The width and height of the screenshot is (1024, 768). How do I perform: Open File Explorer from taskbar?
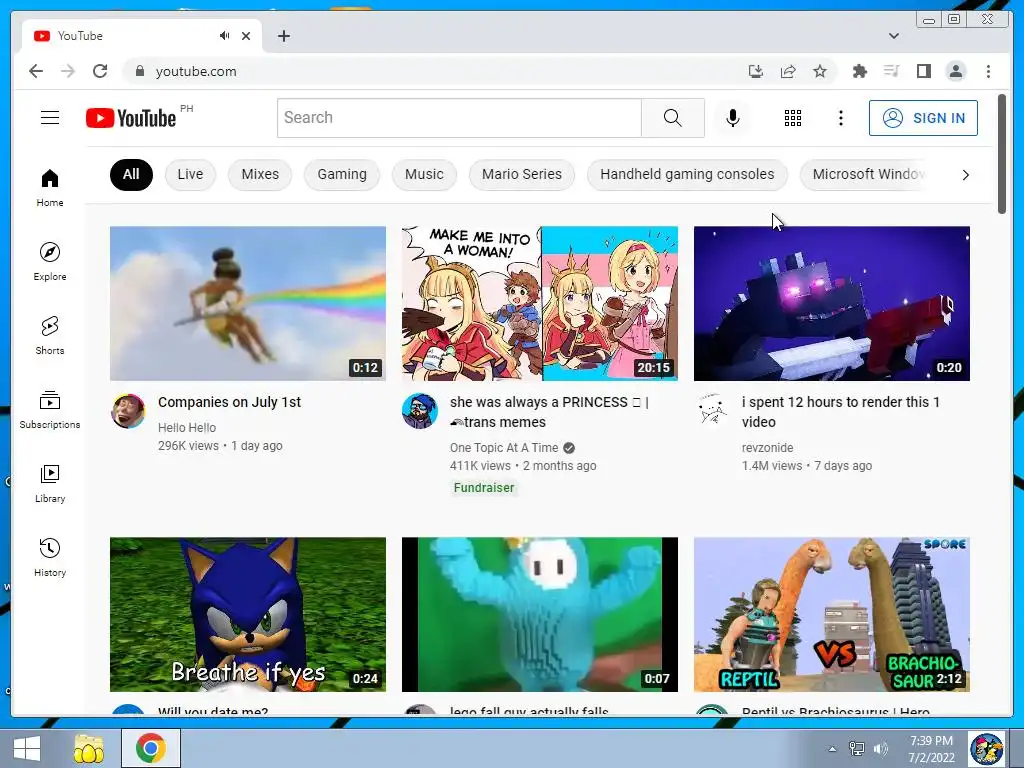88,748
